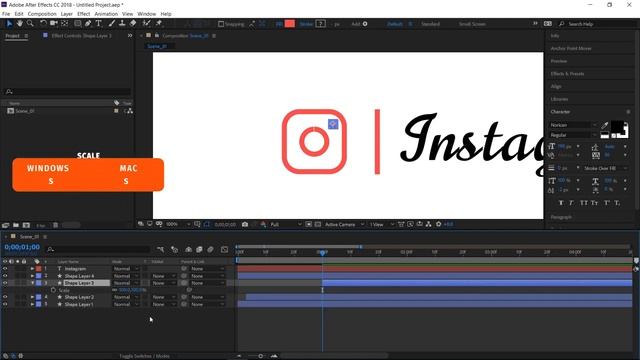Select the Clone Stamp tool
Image resolution: width=640 pixels, height=360 pixels.
[122, 24]
